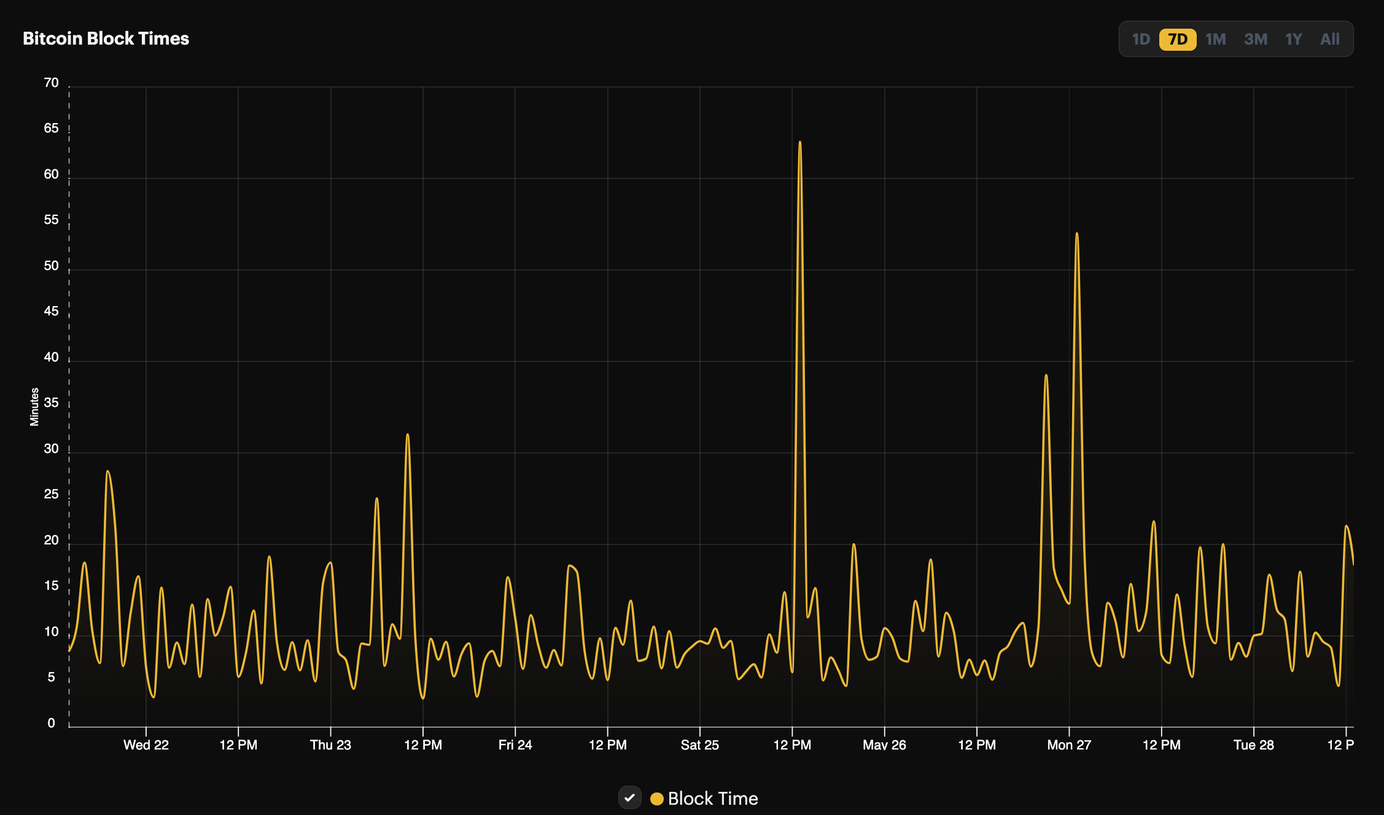This screenshot has height=815, width=1384.
Task: Click the 70 y-axis tick label
Action: click(x=51, y=83)
